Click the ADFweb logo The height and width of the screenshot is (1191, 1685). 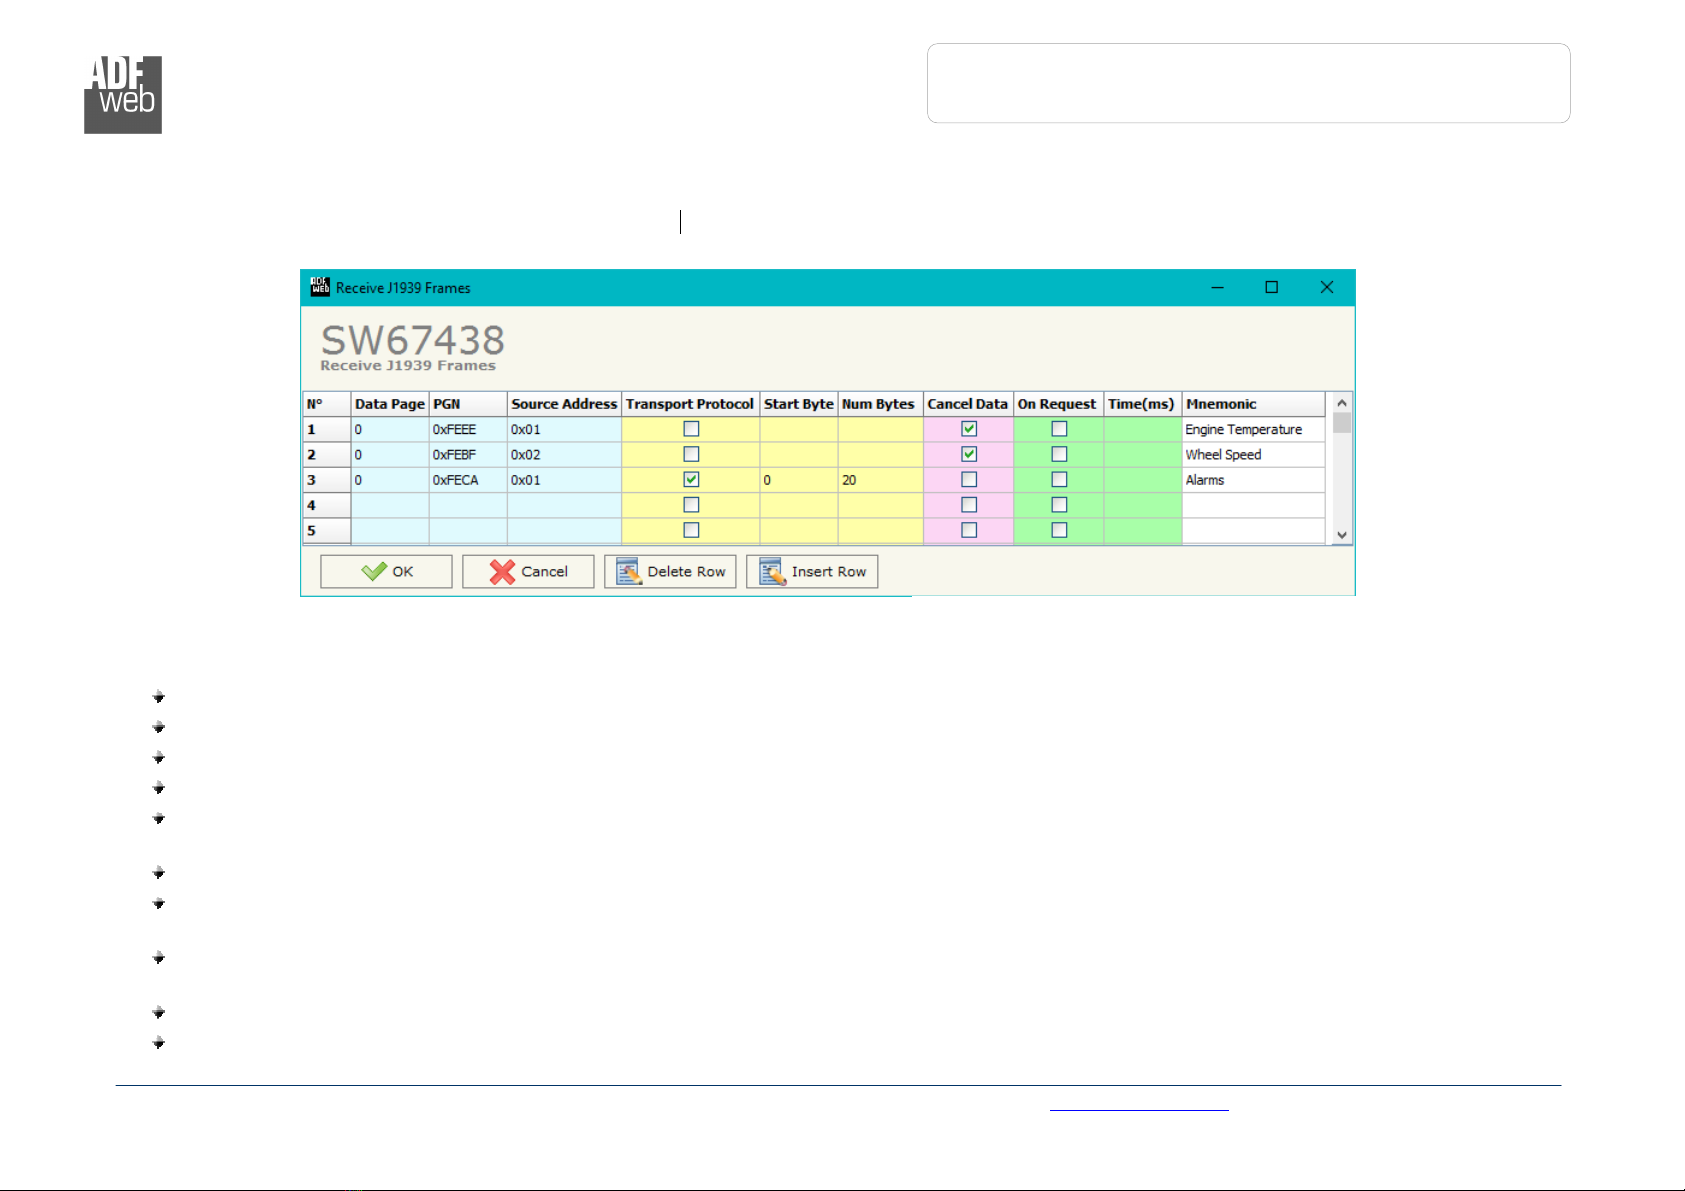coord(123,95)
